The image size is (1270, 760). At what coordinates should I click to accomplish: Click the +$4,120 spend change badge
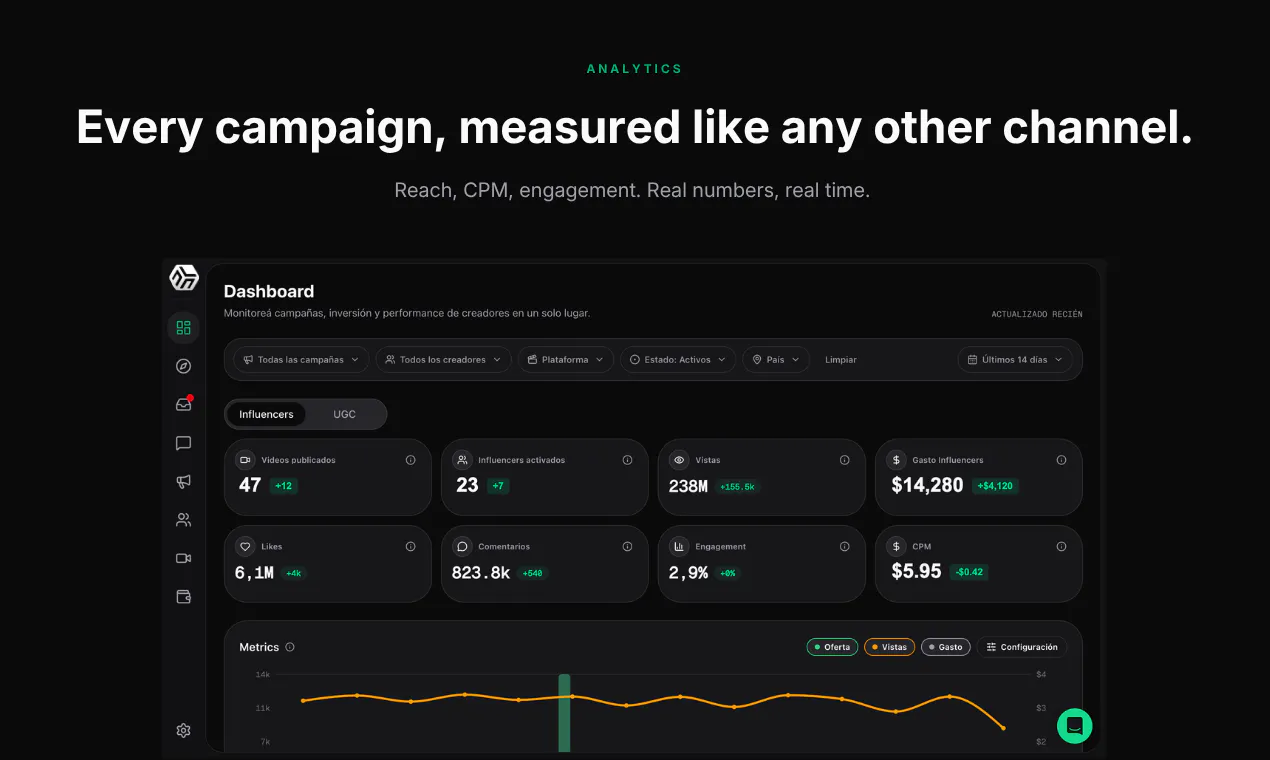coord(995,486)
